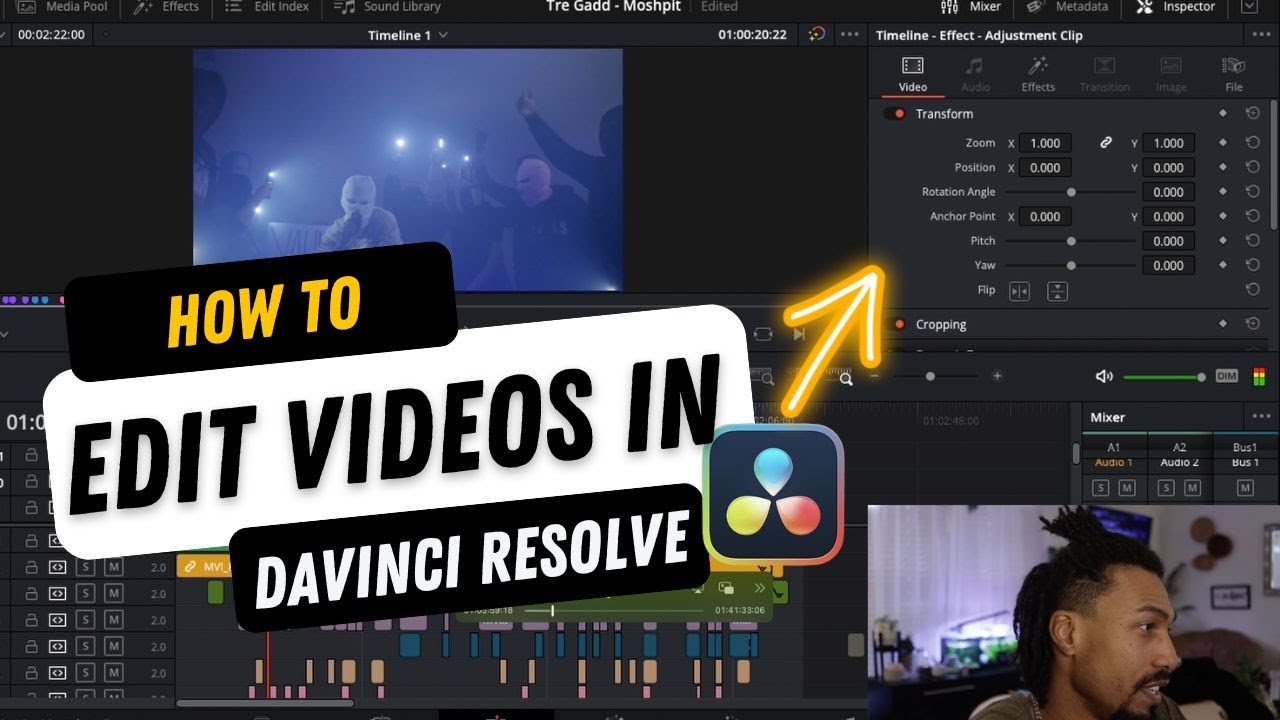The width and height of the screenshot is (1280, 720).
Task: Toggle the Mixer panel from the top toolbar
Action: 971,6
